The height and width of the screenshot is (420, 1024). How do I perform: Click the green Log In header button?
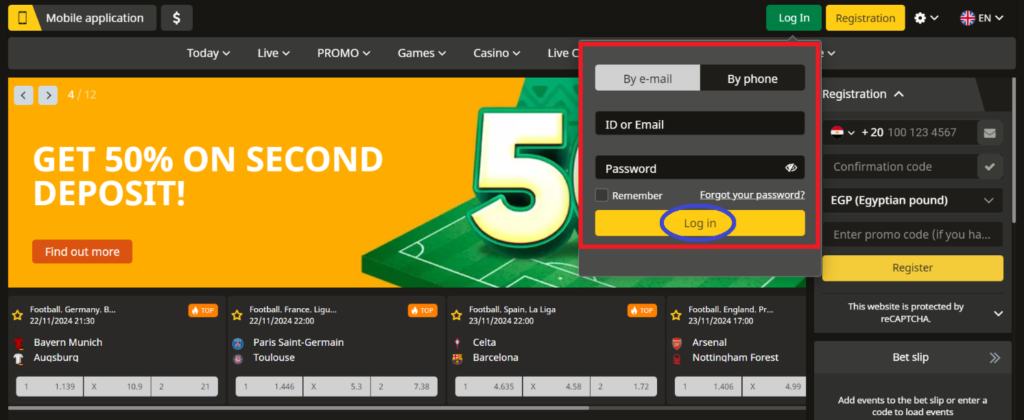click(793, 18)
